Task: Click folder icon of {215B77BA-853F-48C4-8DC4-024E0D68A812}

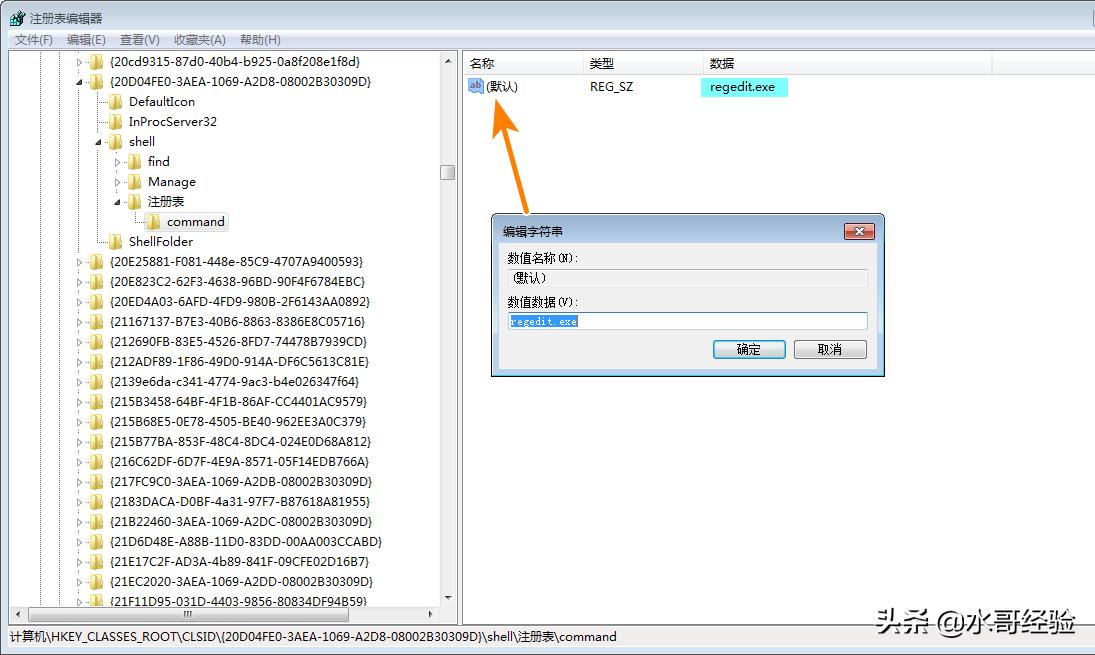Action: pyautogui.click(x=96, y=442)
